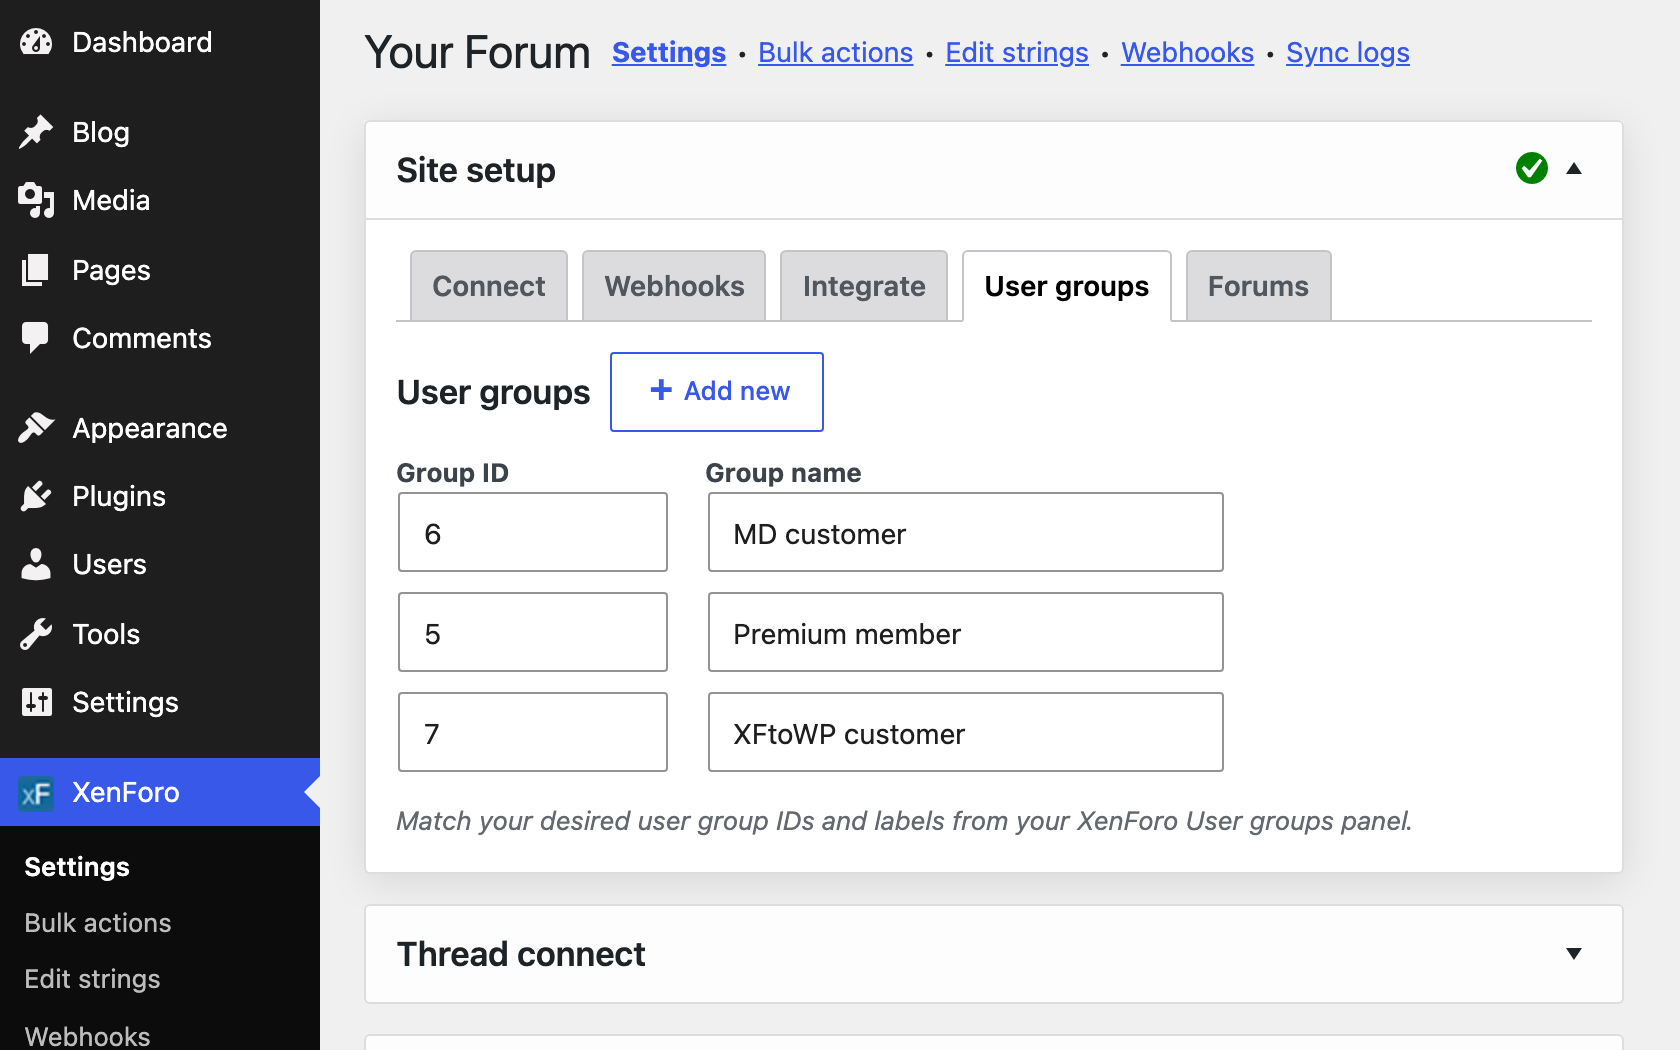
Task: Click the Plugins plug icon
Action: pos(36,496)
